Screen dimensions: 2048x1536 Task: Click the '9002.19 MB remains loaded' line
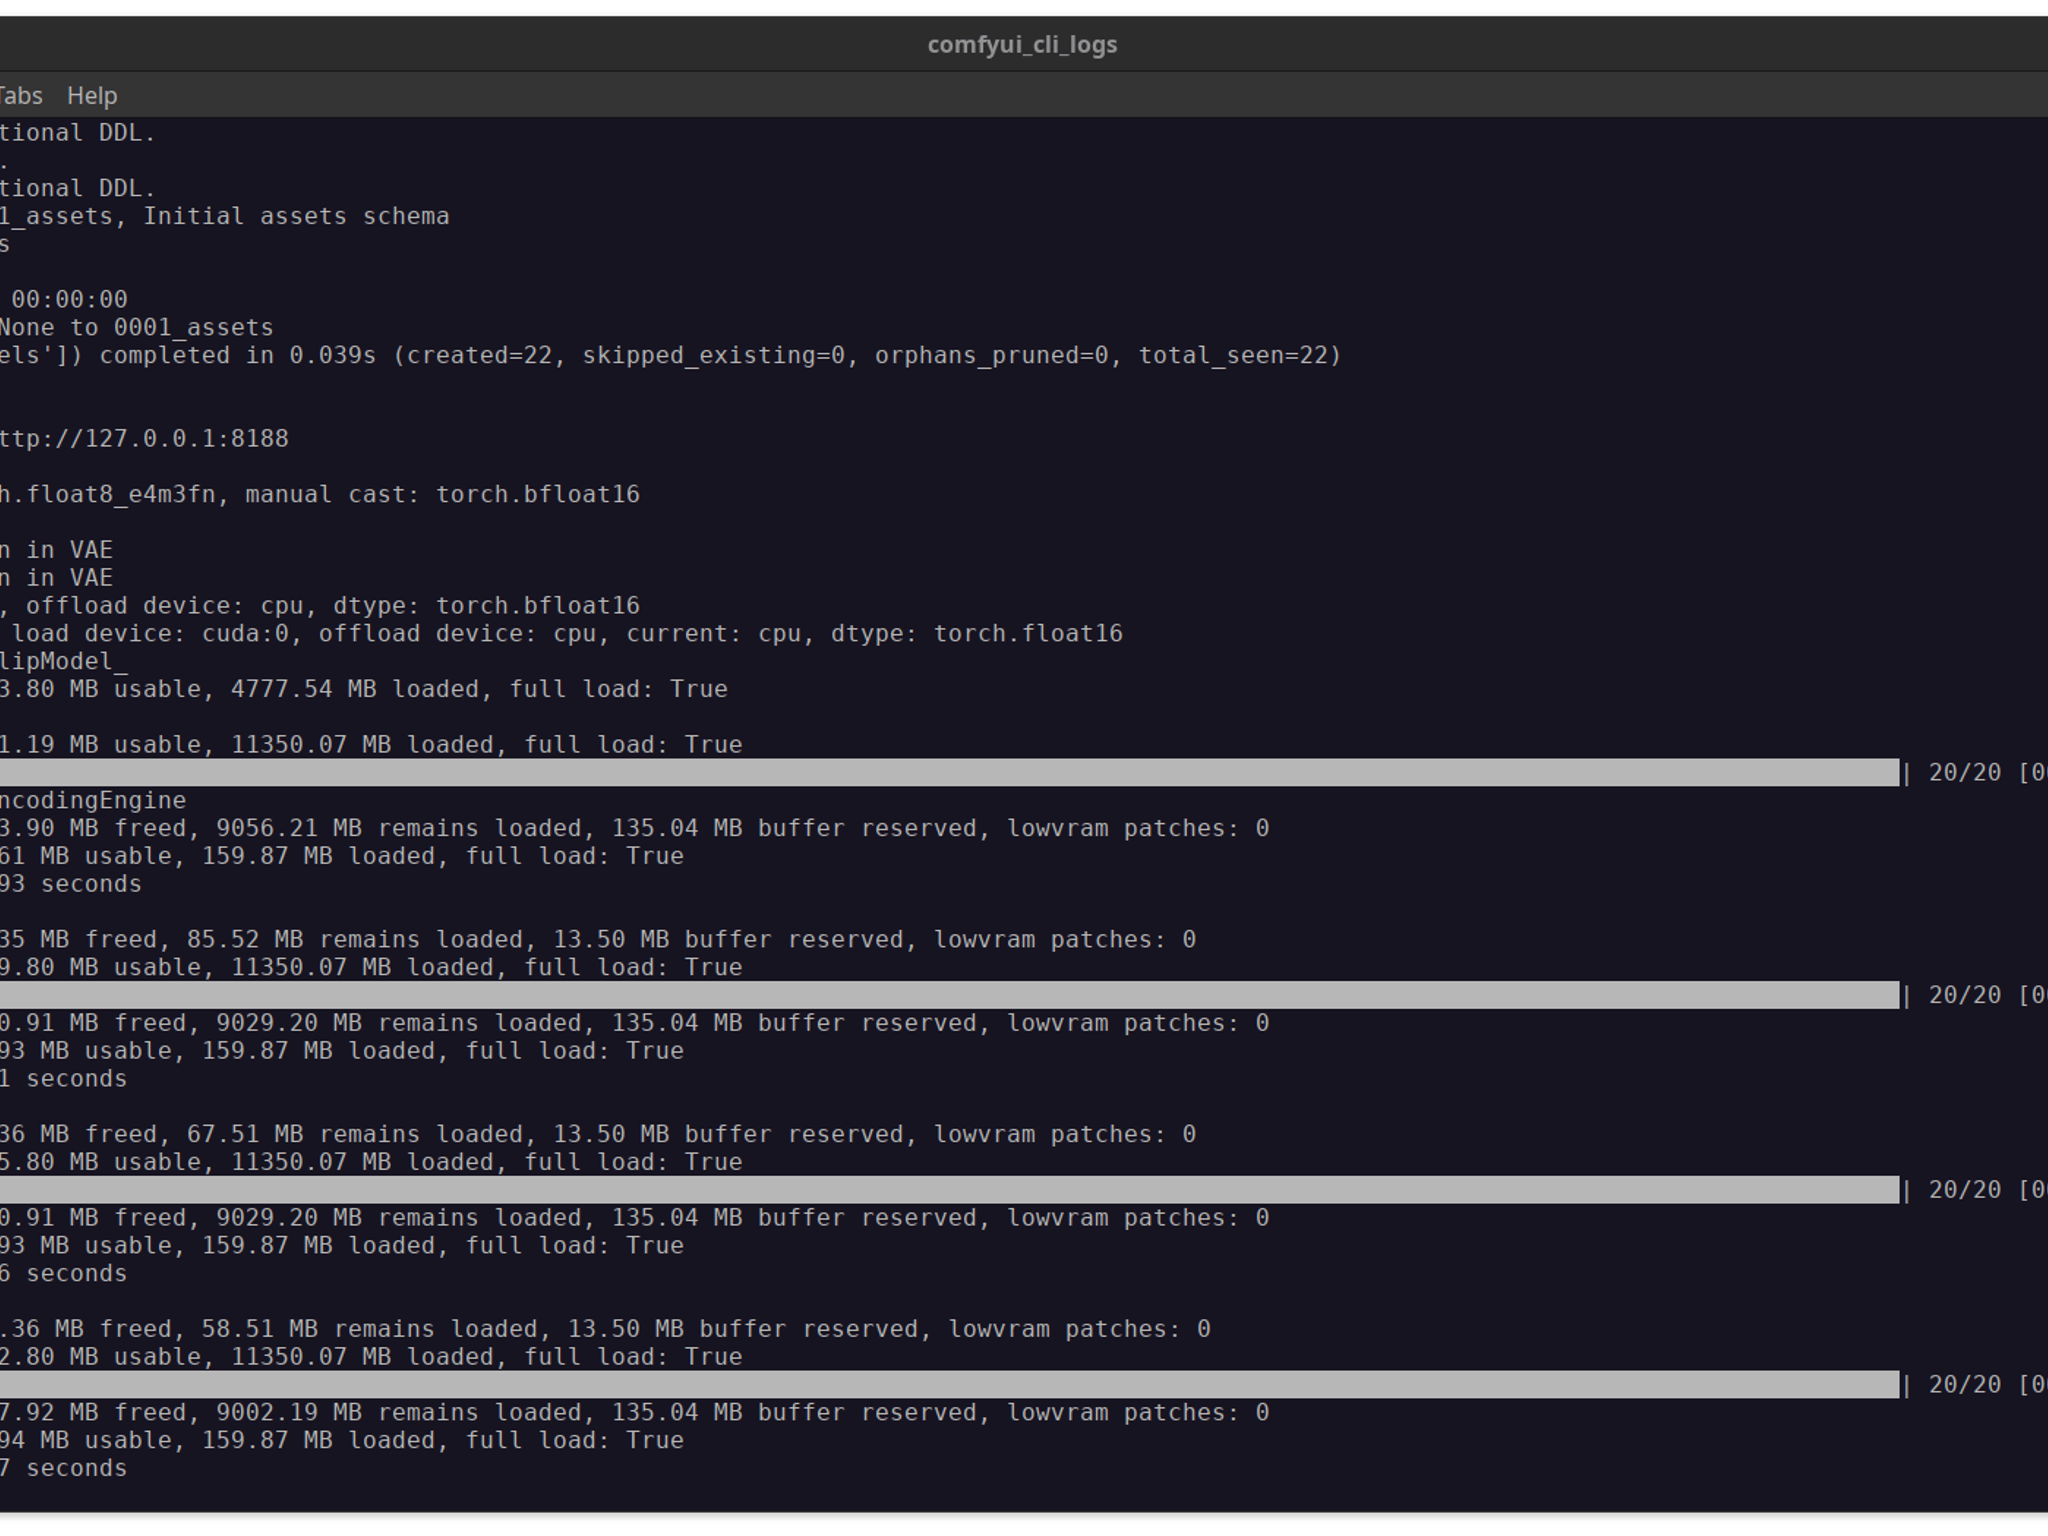[634, 1413]
